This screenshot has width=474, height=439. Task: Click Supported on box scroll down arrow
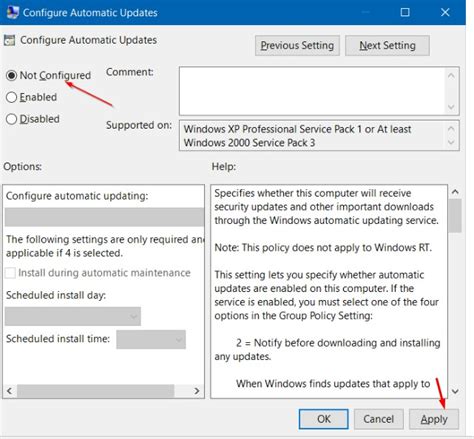451,143
